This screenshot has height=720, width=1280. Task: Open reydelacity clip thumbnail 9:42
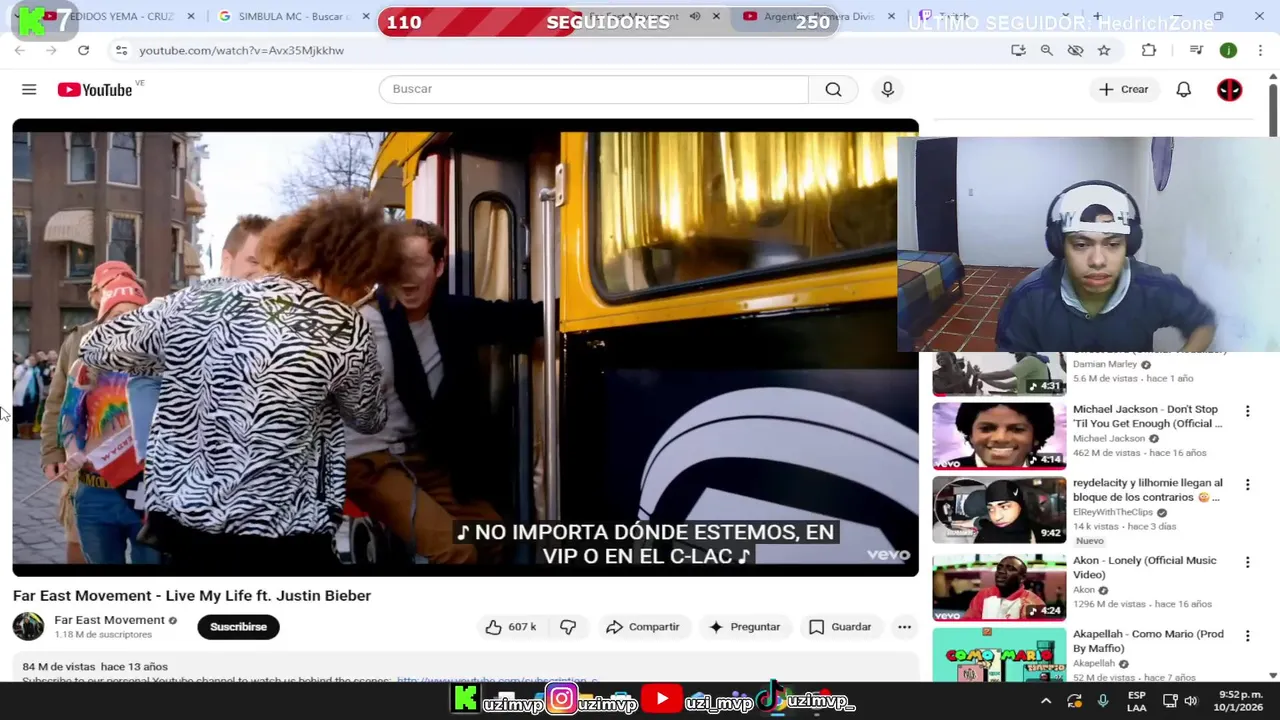(999, 510)
